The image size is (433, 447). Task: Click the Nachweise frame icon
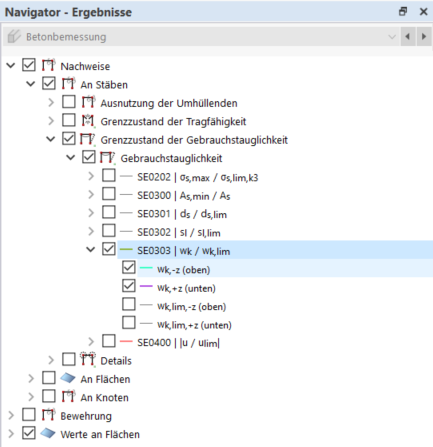click(x=48, y=65)
